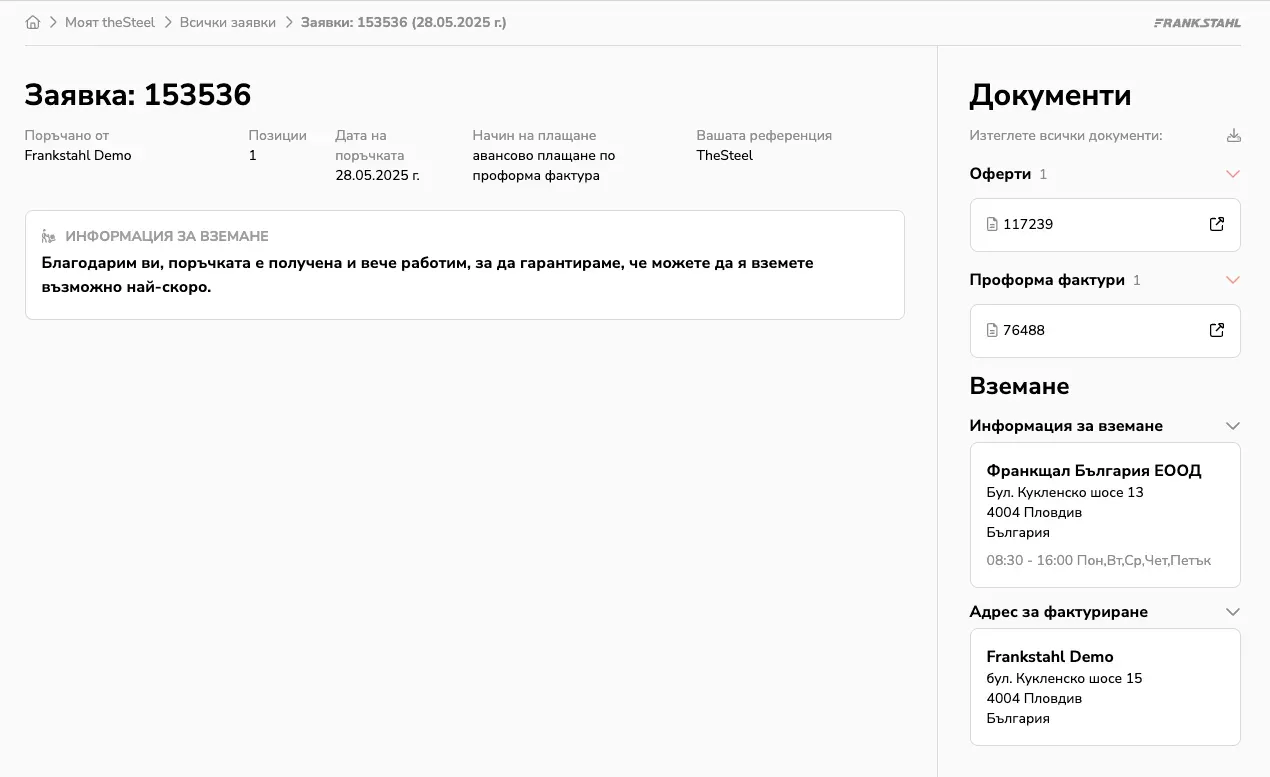Collapse the Оферти section
This screenshot has width=1270, height=777.
[x=1233, y=174]
